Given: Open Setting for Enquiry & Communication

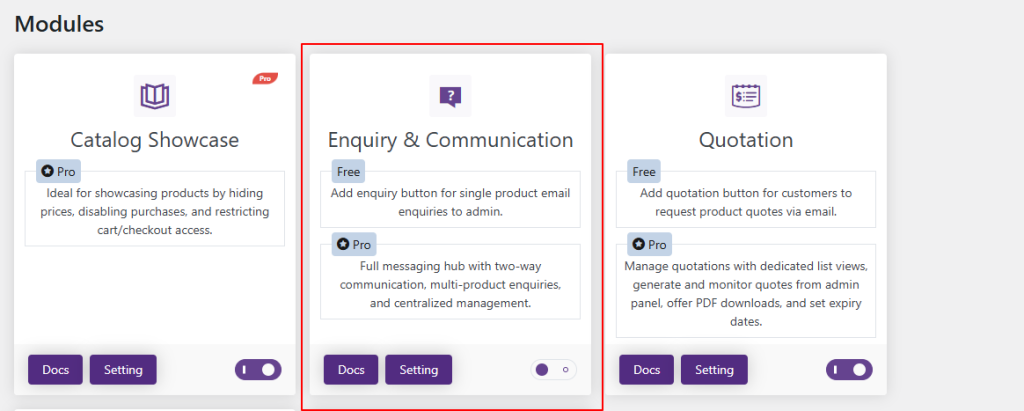Looking at the screenshot, I should point(419,370).
